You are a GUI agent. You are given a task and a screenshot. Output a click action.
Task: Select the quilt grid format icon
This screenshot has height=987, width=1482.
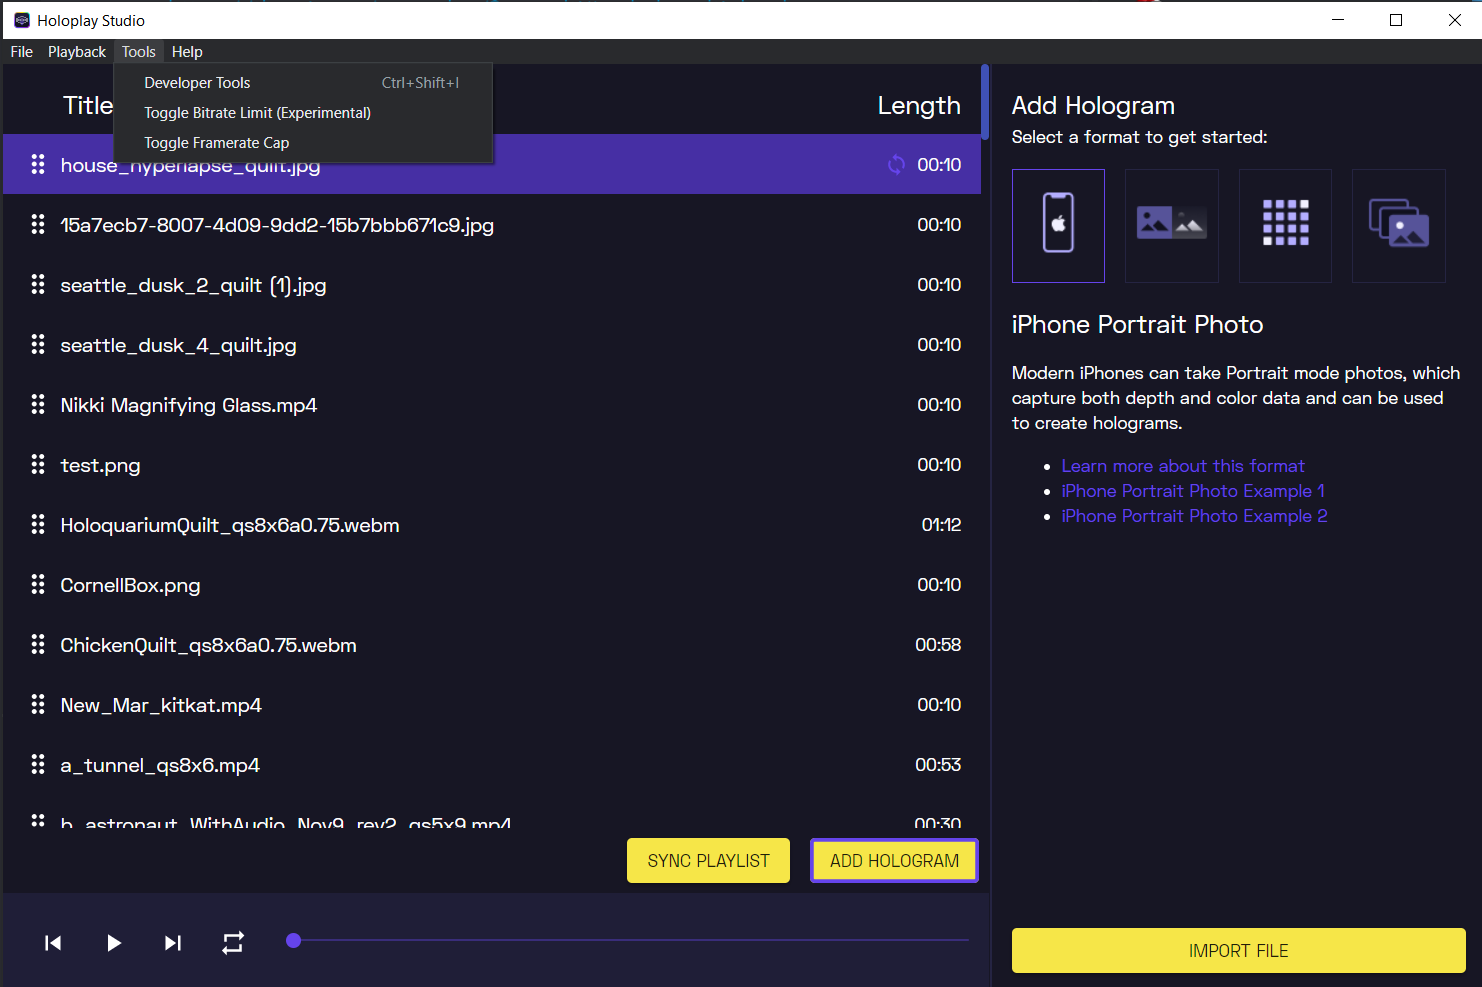coord(1285,225)
